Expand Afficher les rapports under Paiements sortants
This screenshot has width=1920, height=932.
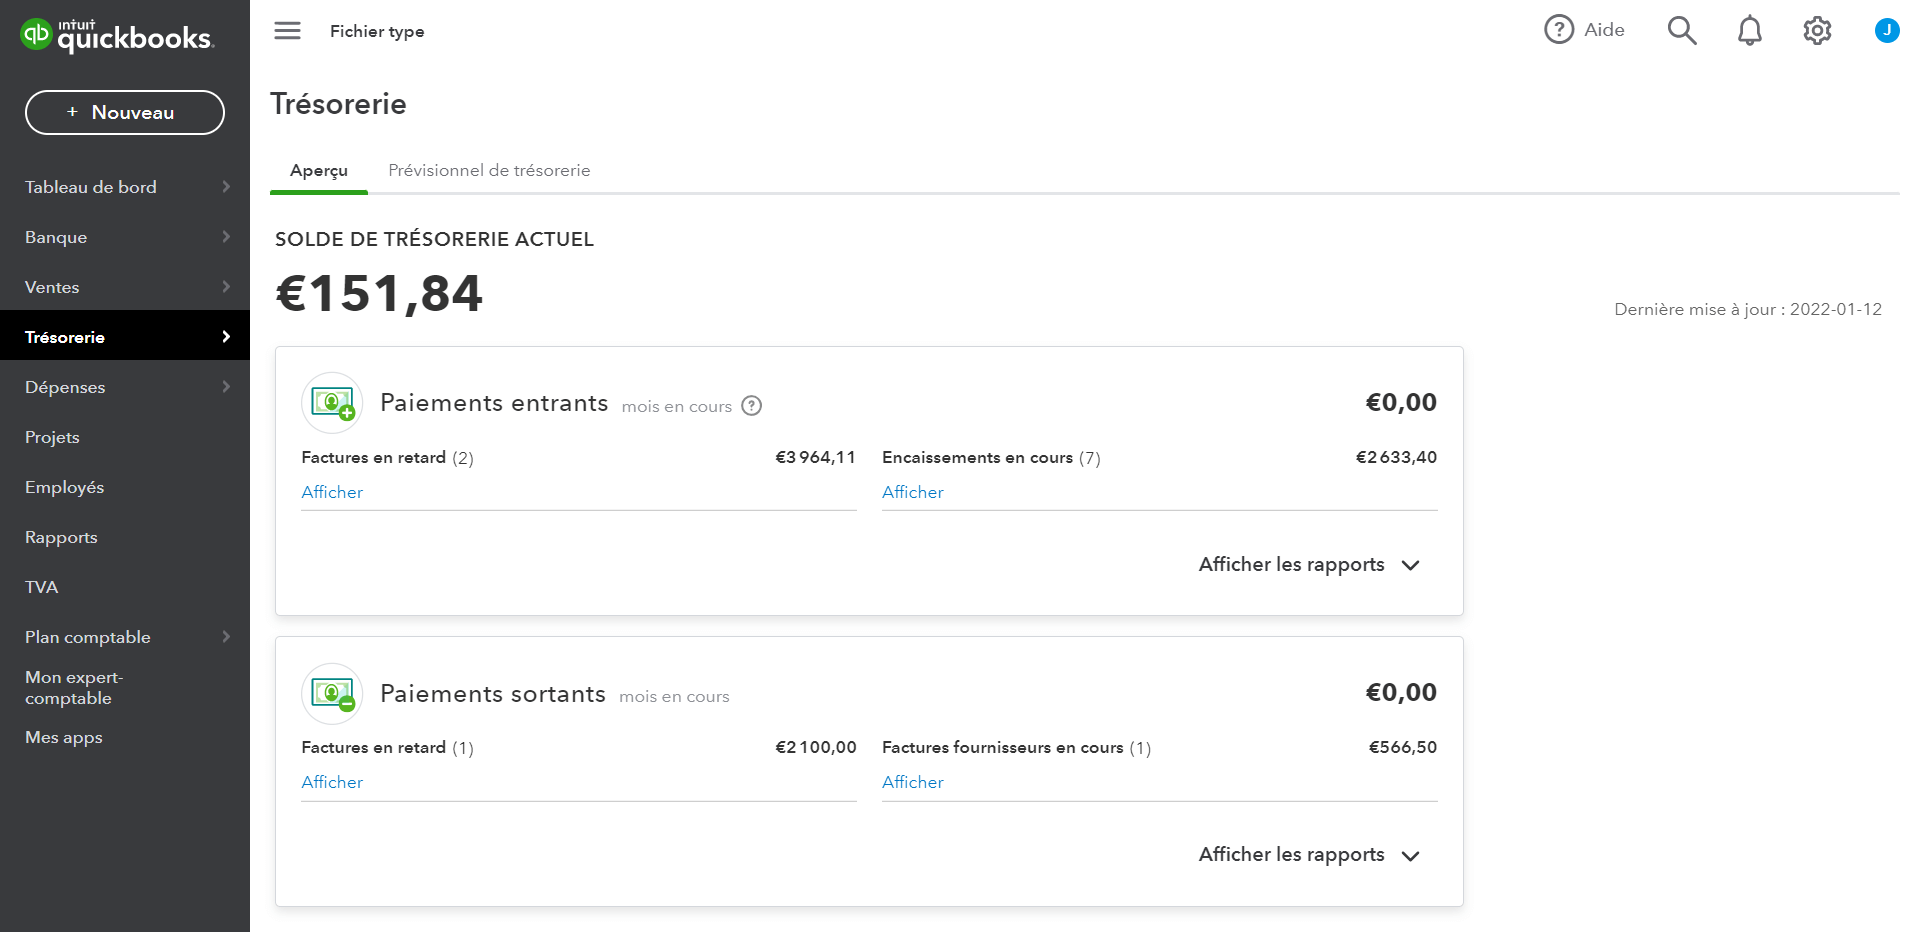(x=1309, y=855)
